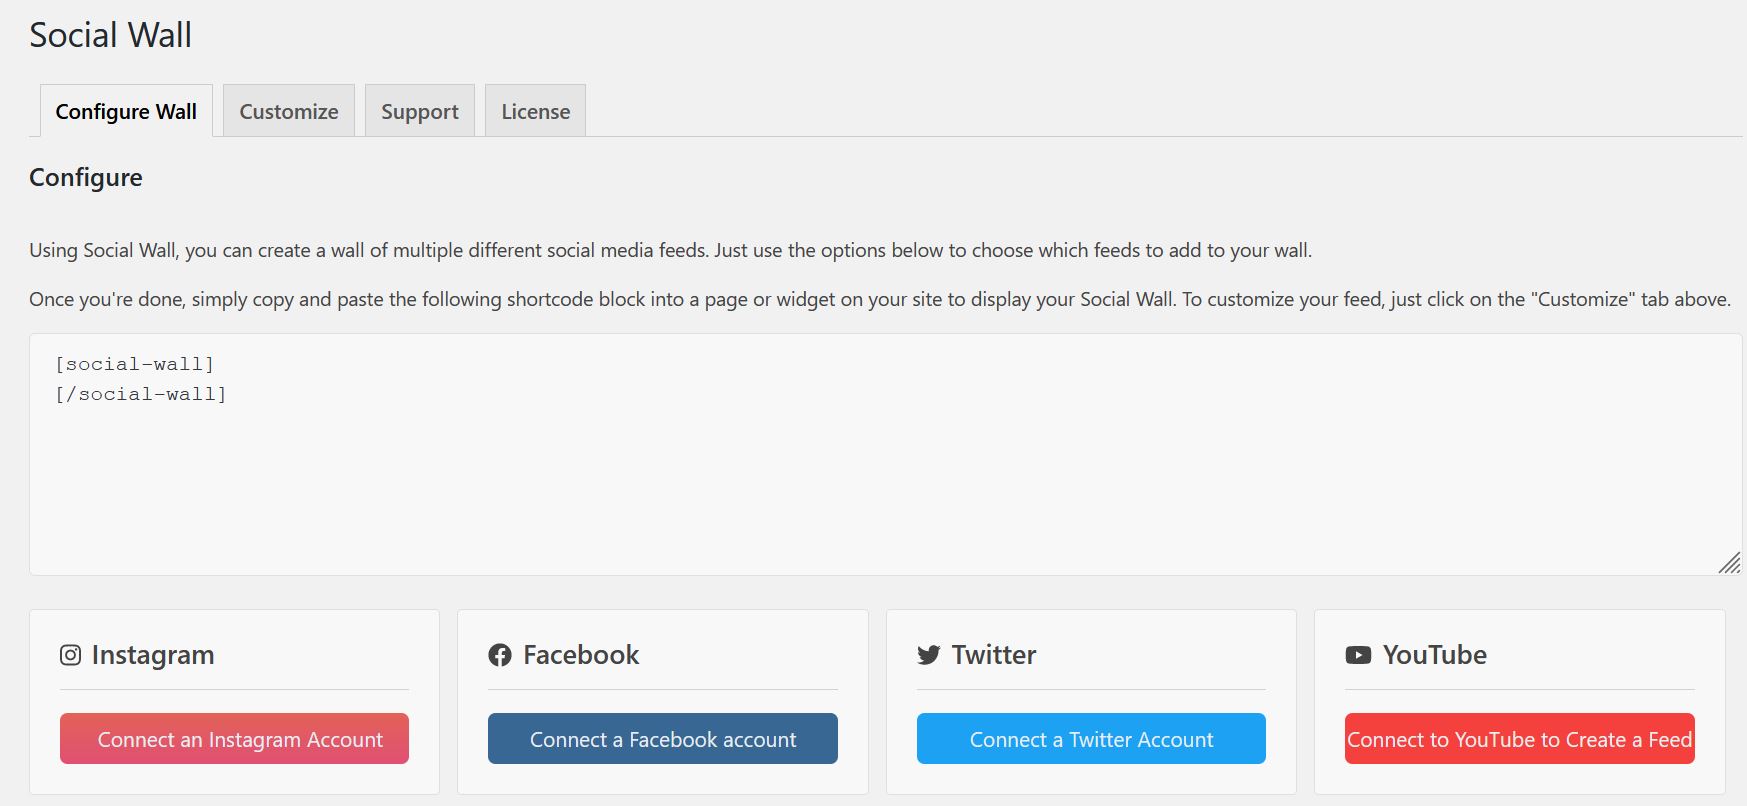Screen dimensions: 1747x806
Task: Switch to the Configure Wall tab
Action: (126, 111)
